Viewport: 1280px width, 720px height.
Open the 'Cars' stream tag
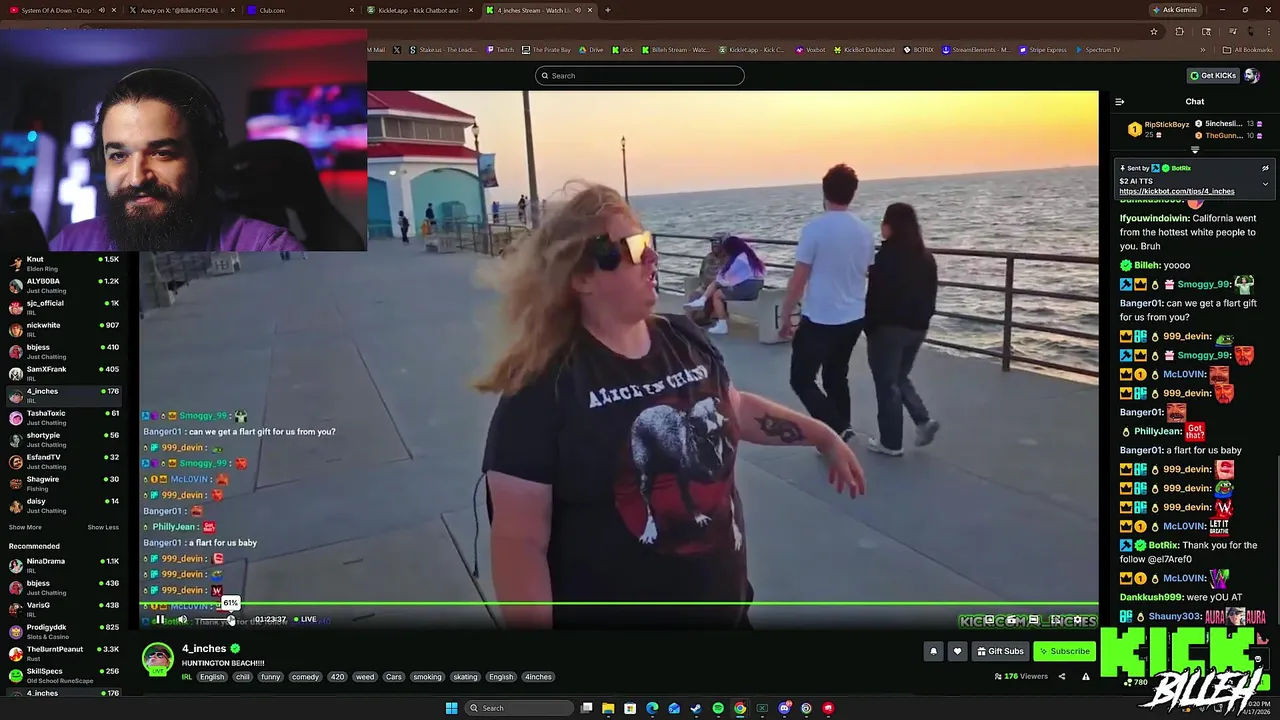click(394, 677)
